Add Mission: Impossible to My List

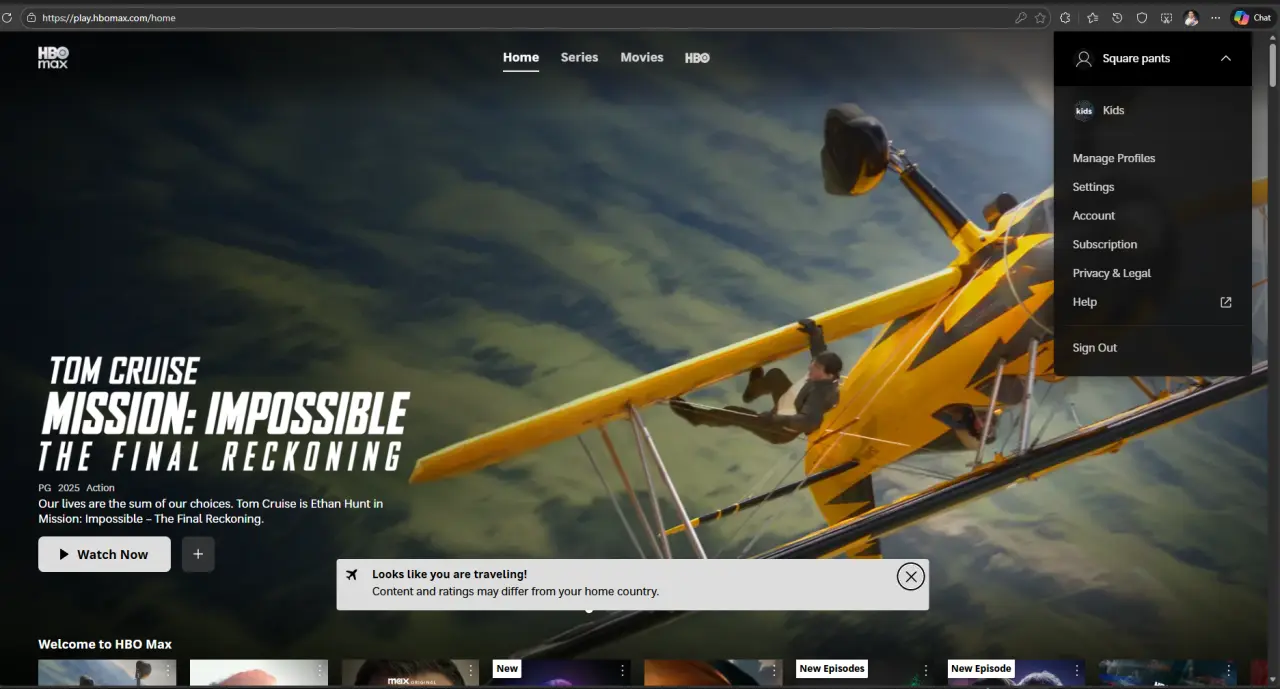[x=198, y=554]
